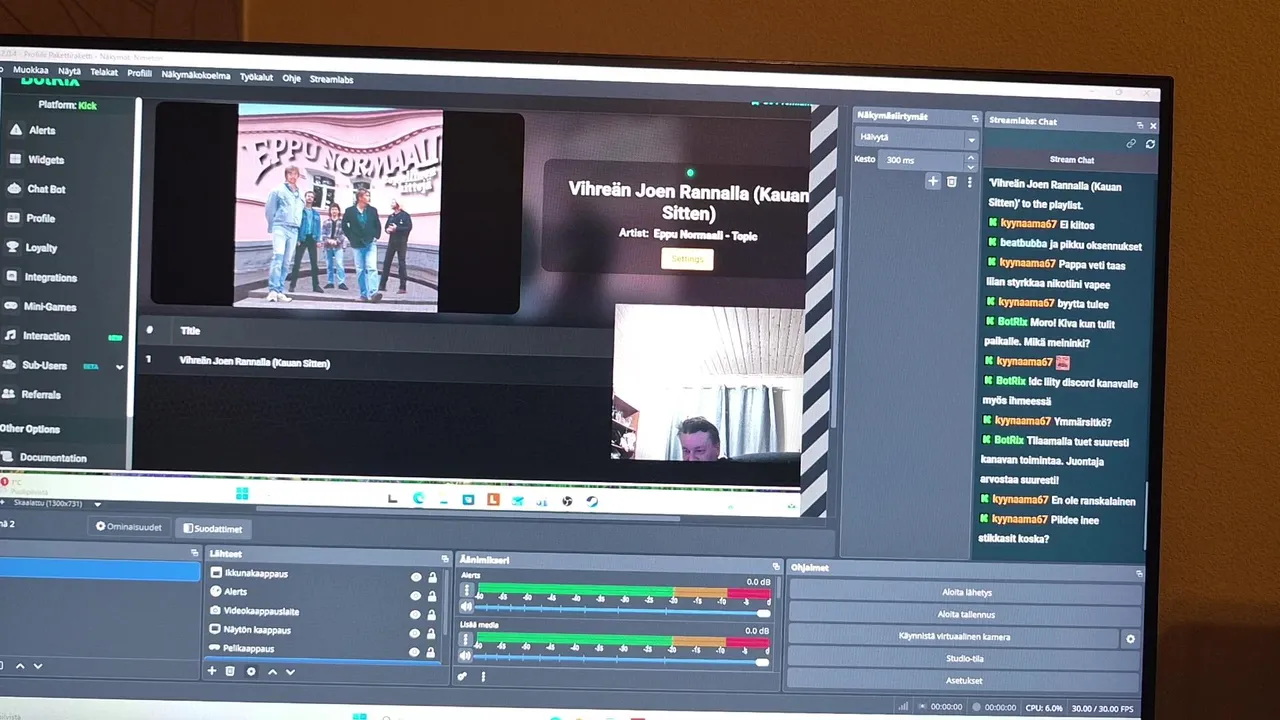Refresh the Streamlabs Chat dock

coord(1150,144)
